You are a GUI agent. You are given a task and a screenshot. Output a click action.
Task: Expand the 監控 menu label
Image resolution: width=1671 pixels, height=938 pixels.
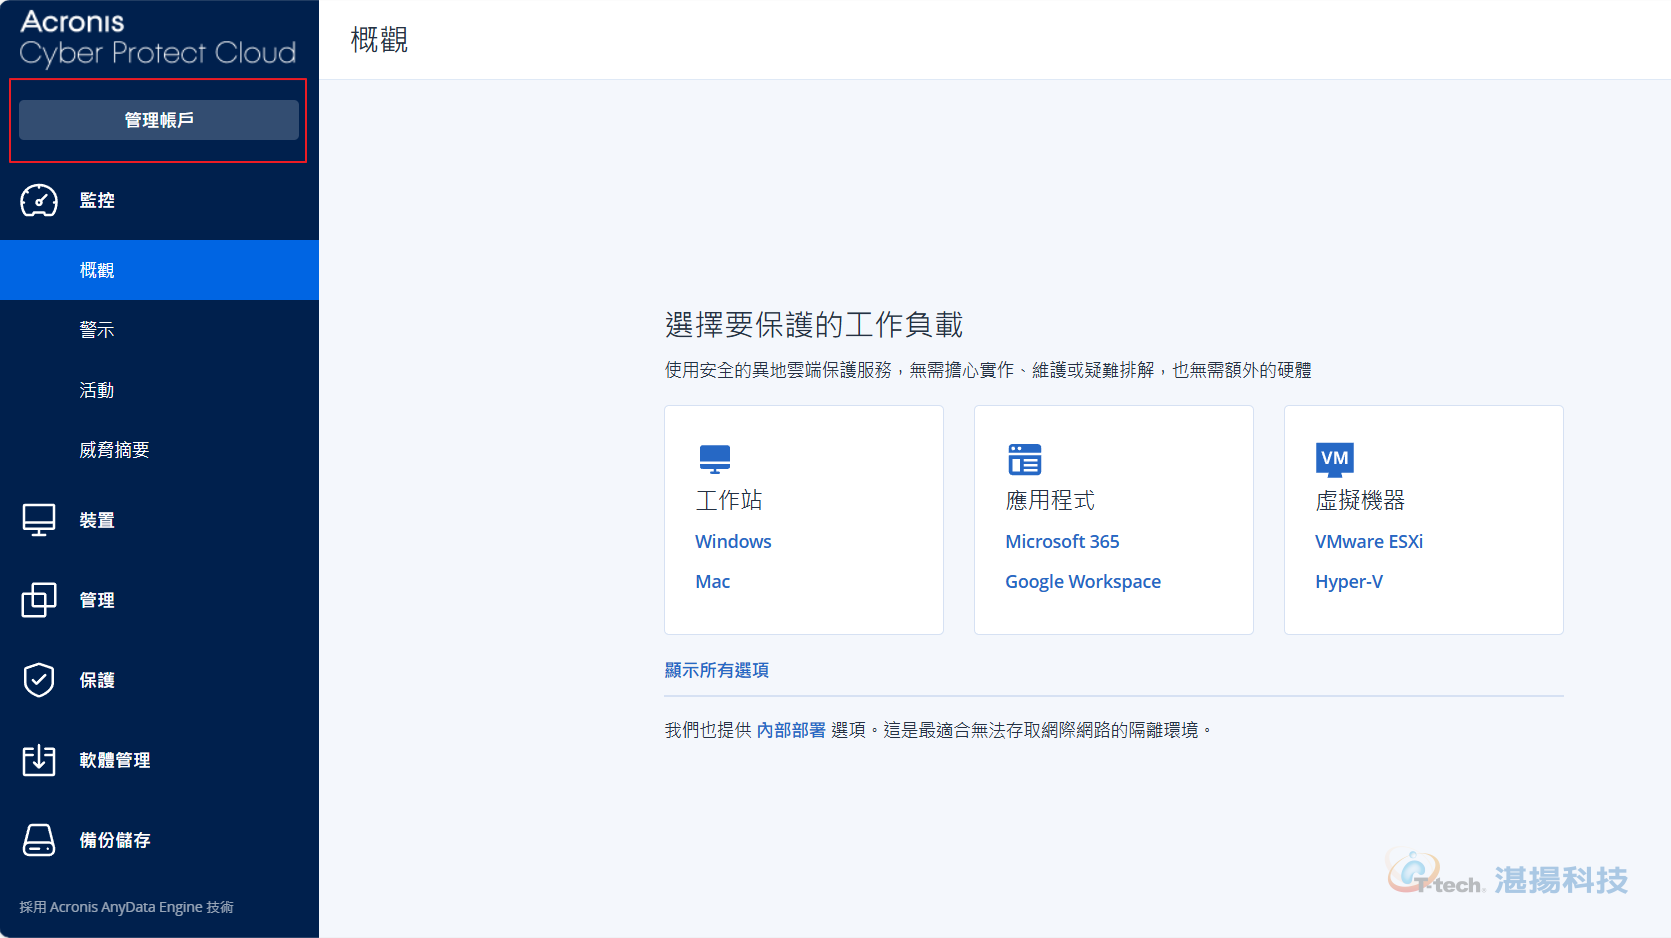[x=97, y=200]
